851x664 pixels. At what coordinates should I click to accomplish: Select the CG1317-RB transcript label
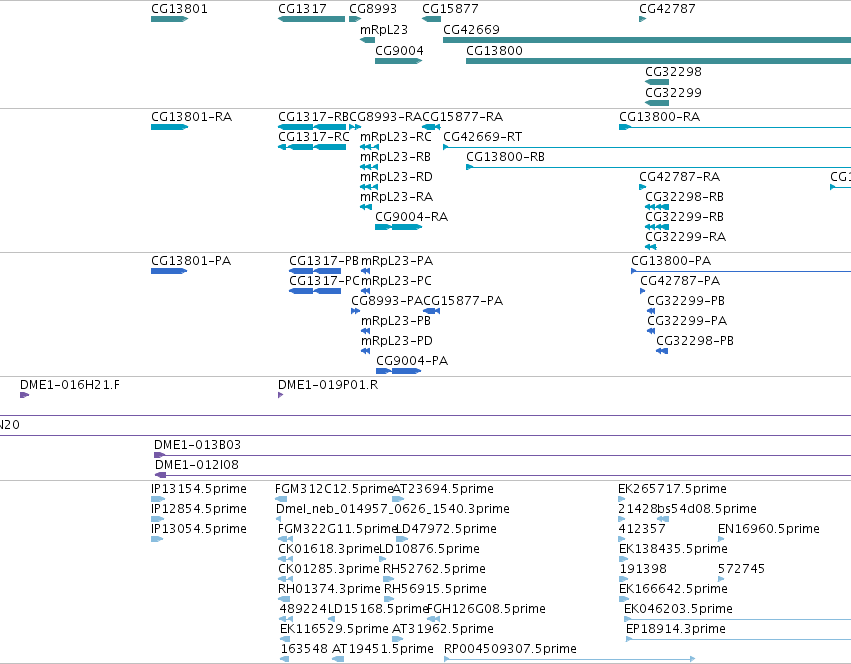pyautogui.click(x=313, y=117)
